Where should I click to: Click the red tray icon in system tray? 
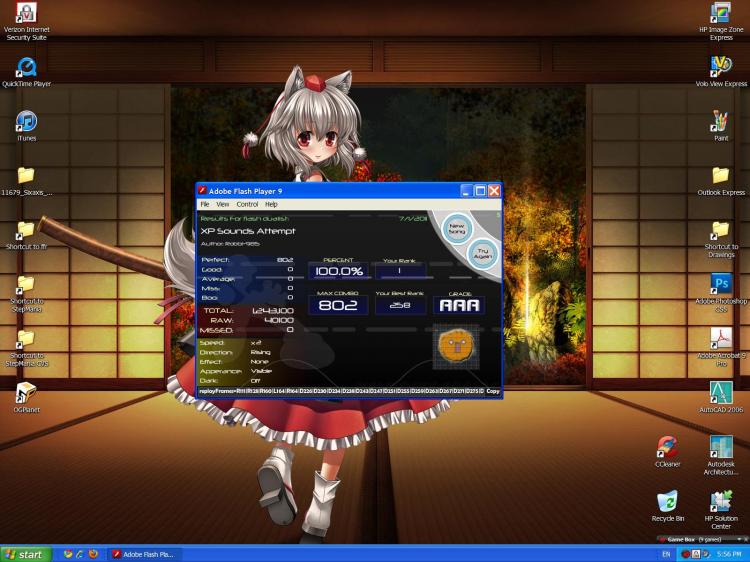pyautogui.click(x=685, y=554)
